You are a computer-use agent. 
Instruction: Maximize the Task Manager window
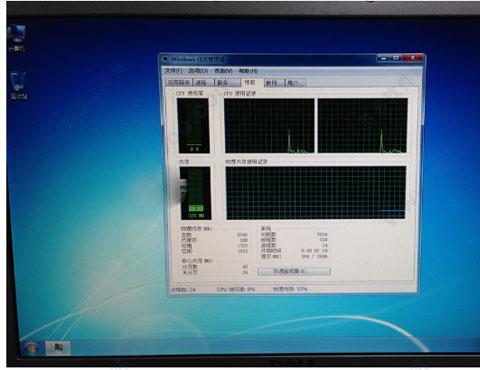click(396, 58)
